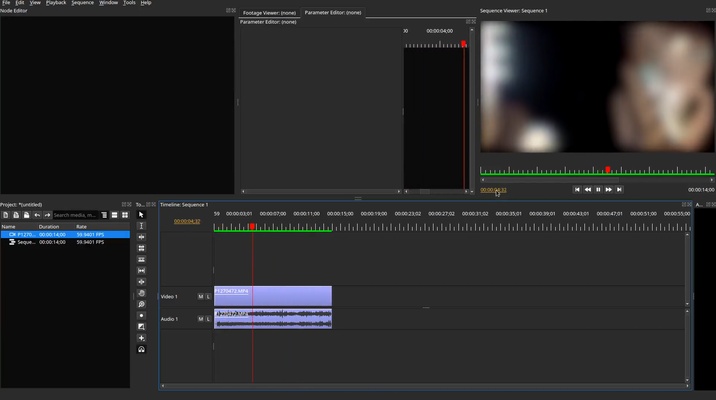Go to end in Sequence Viewer
This screenshot has width=716, height=400.
coord(619,189)
